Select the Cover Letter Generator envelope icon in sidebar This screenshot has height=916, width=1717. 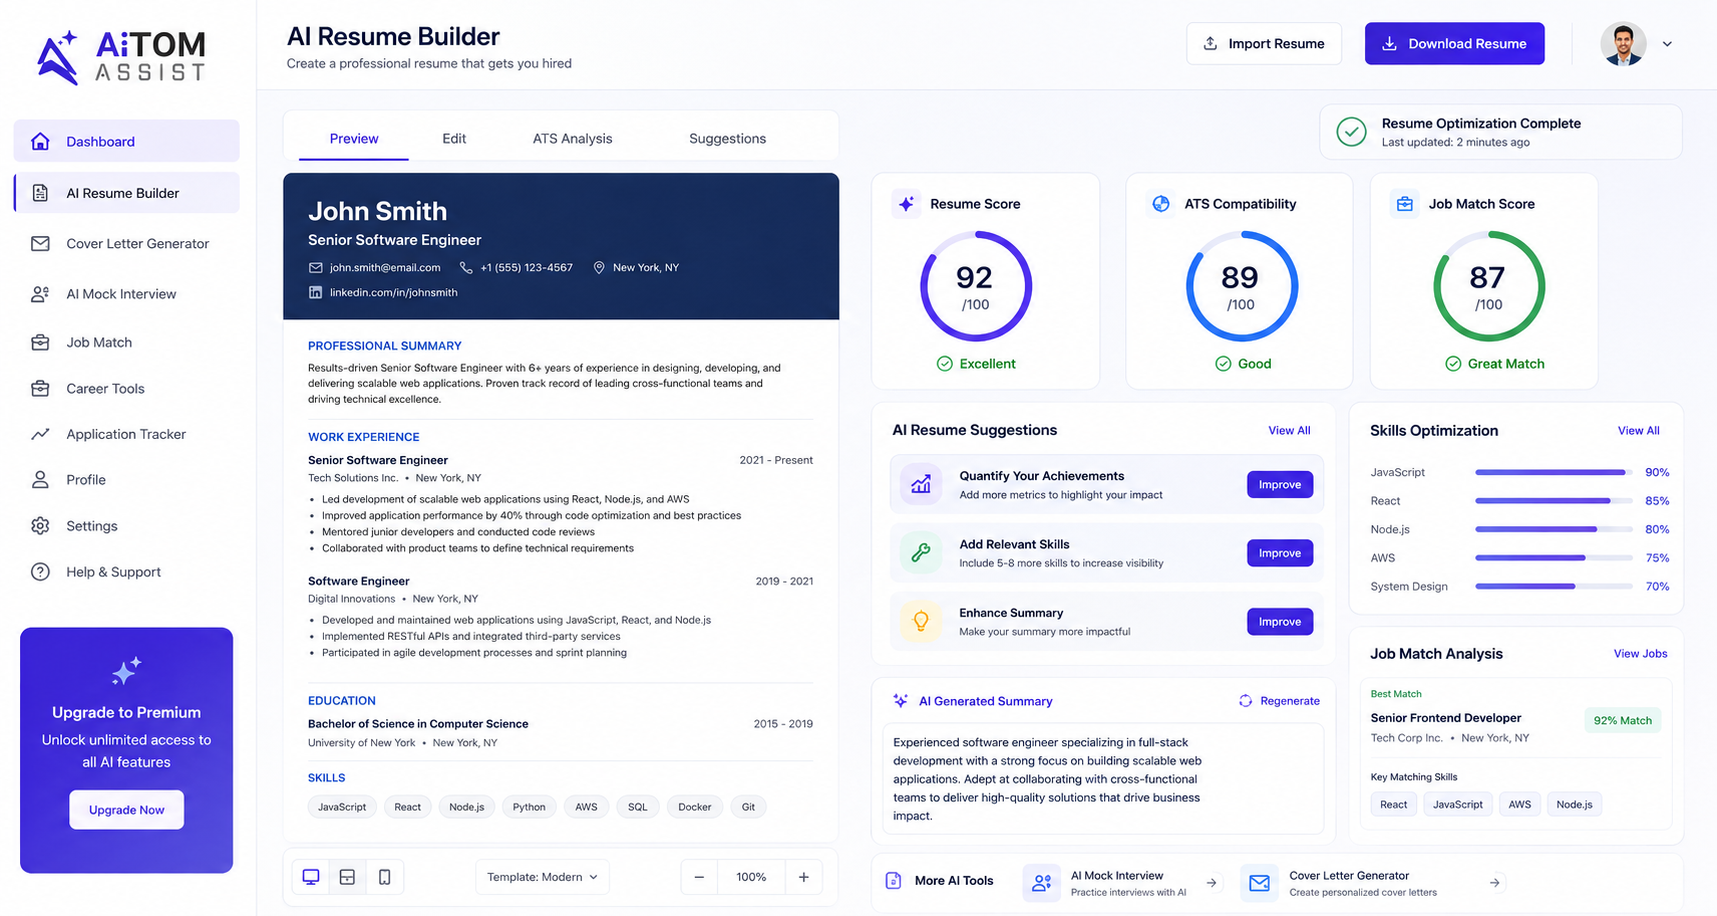pyautogui.click(x=40, y=243)
